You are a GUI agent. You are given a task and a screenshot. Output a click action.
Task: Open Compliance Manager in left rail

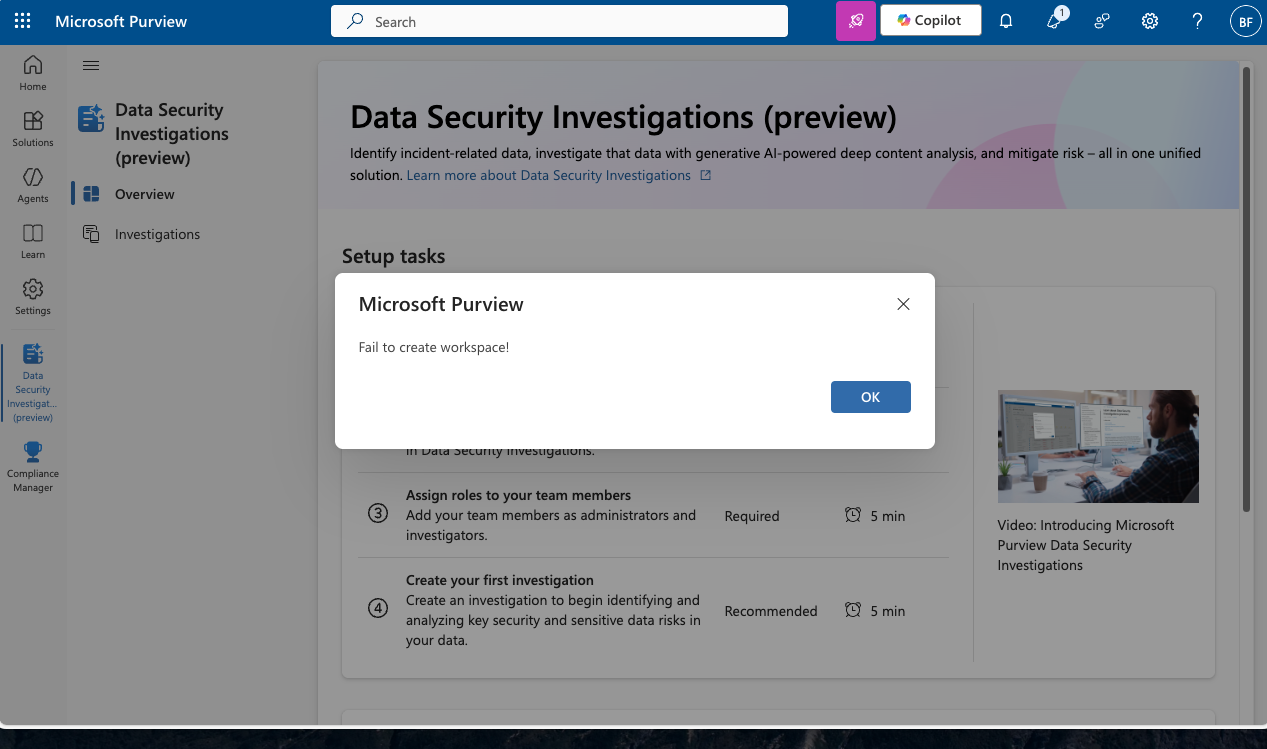pos(33,466)
